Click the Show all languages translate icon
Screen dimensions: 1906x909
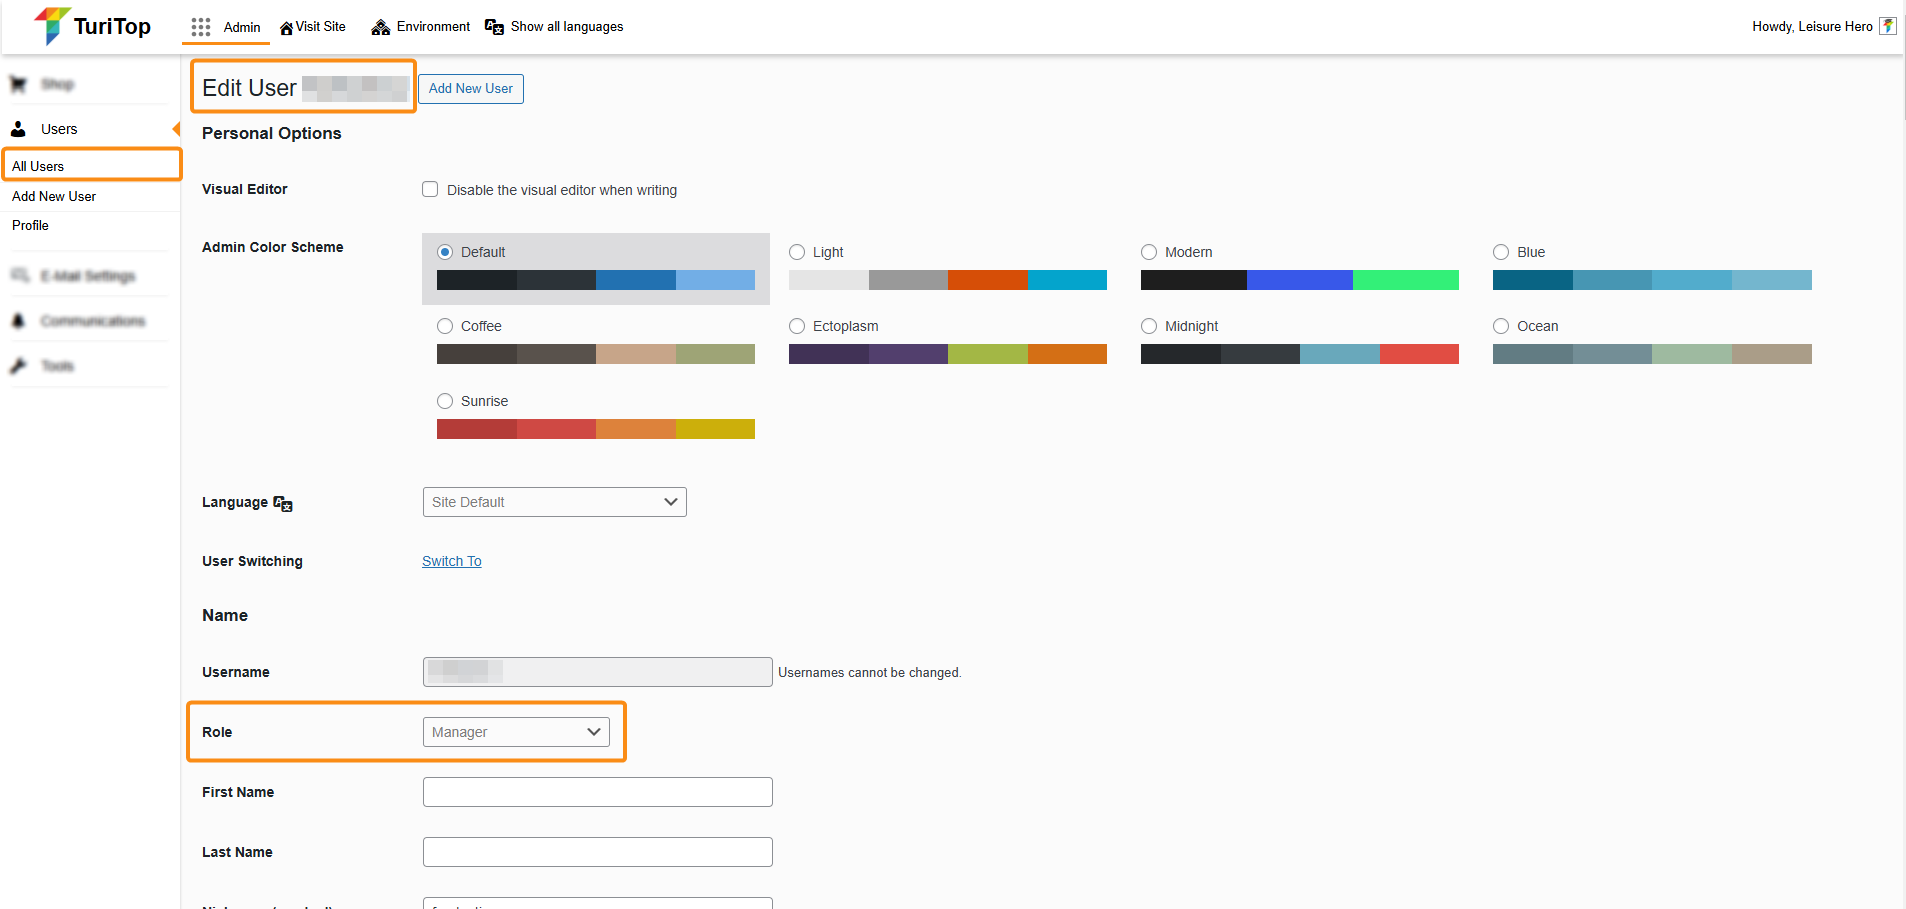[494, 27]
